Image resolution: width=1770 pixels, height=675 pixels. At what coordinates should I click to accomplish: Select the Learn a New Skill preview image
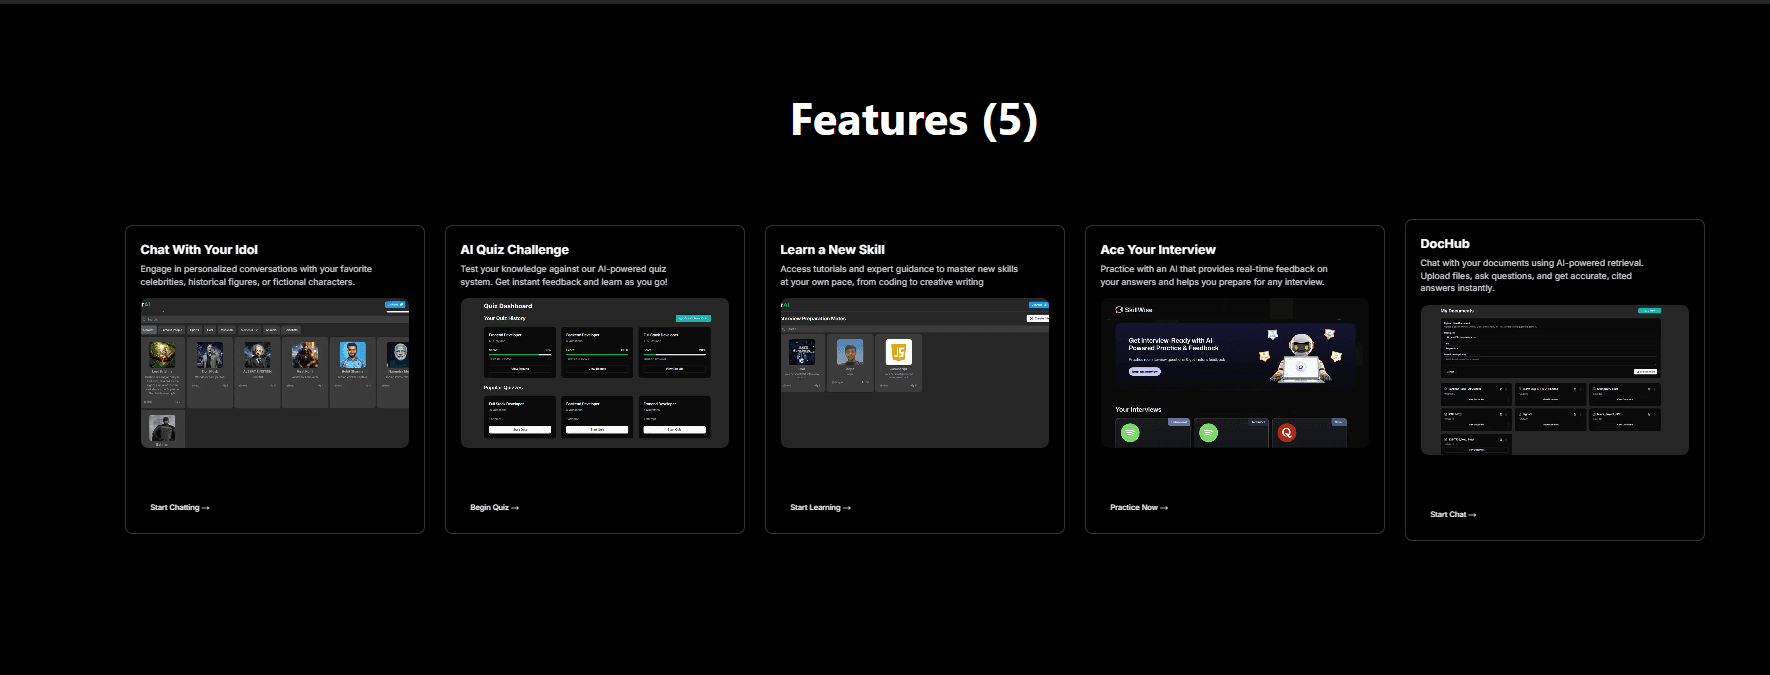915,373
